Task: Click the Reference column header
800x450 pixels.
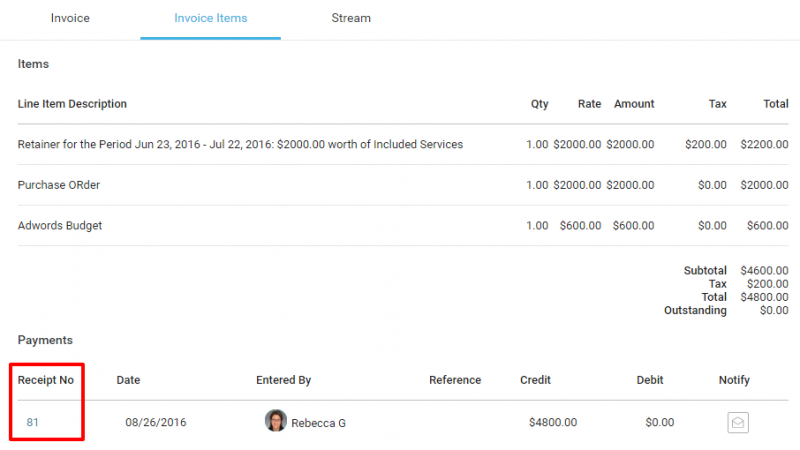Action: [x=455, y=380]
